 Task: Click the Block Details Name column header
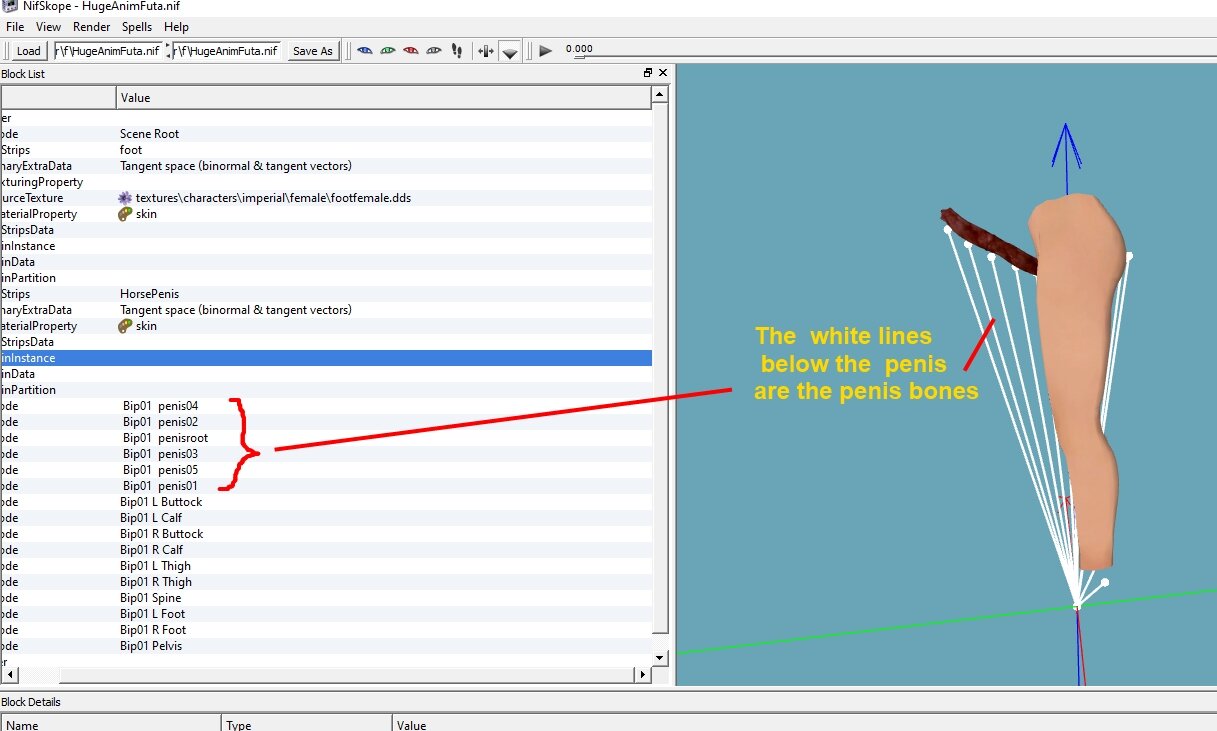pyautogui.click(x=110, y=722)
